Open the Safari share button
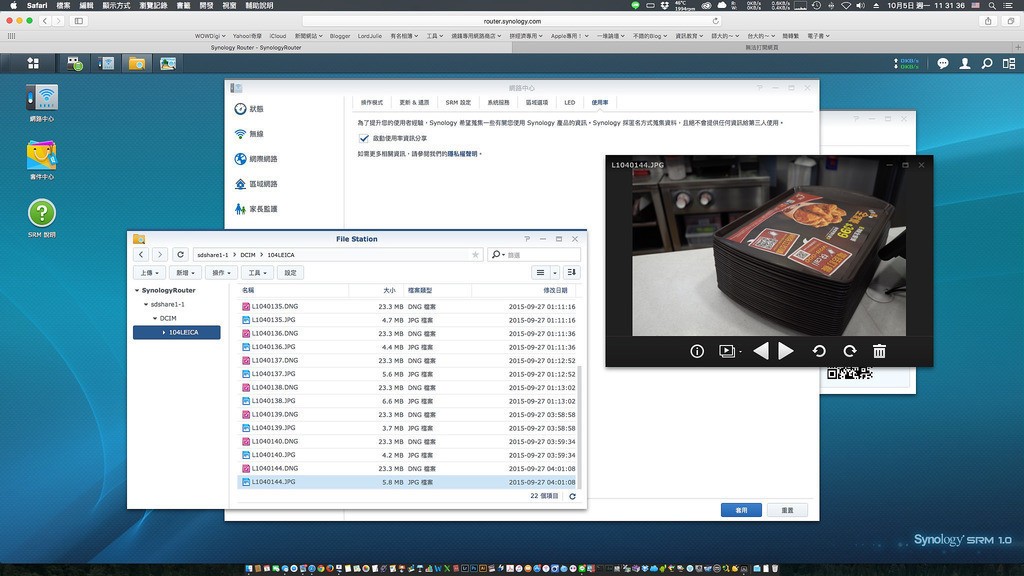 pos(988,21)
